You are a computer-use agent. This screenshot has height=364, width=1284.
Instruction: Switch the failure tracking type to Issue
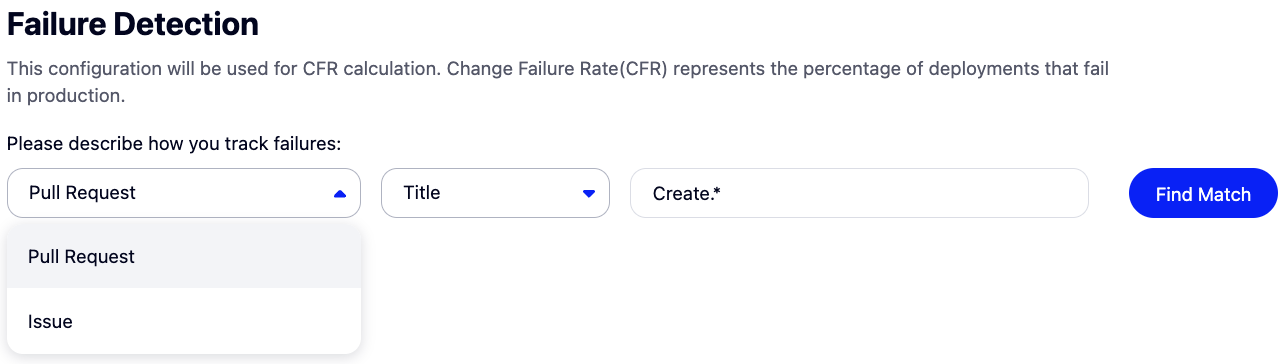click(x=183, y=322)
